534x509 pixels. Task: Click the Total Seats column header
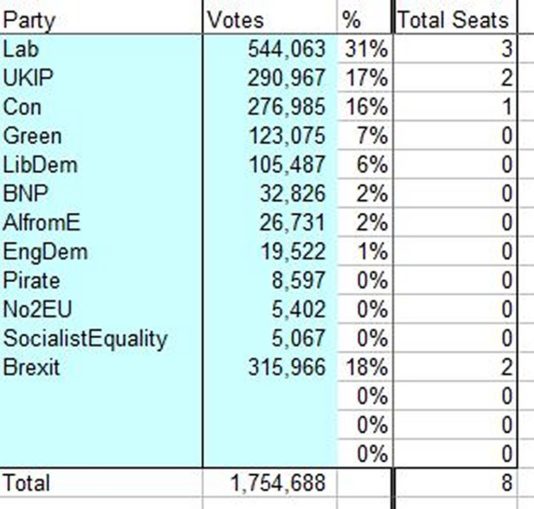coord(455,19)
